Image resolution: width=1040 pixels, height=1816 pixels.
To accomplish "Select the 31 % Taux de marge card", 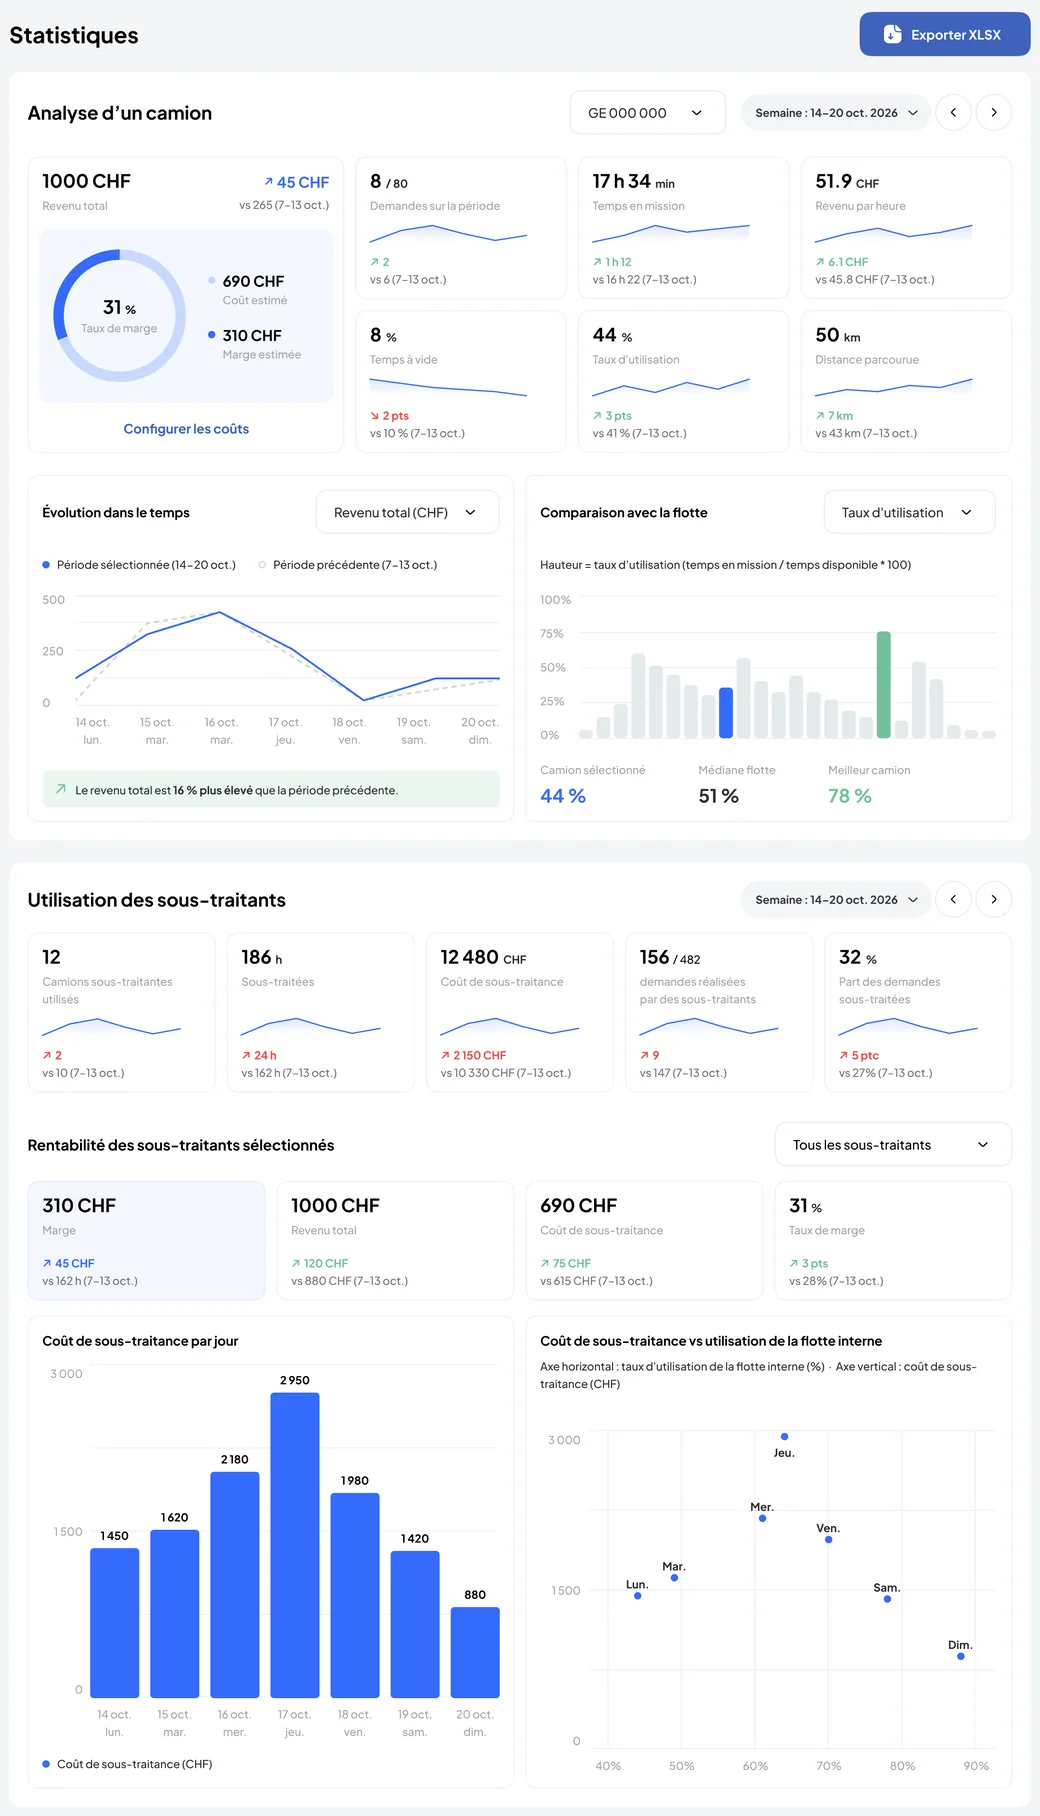I will pos(893,1241).
